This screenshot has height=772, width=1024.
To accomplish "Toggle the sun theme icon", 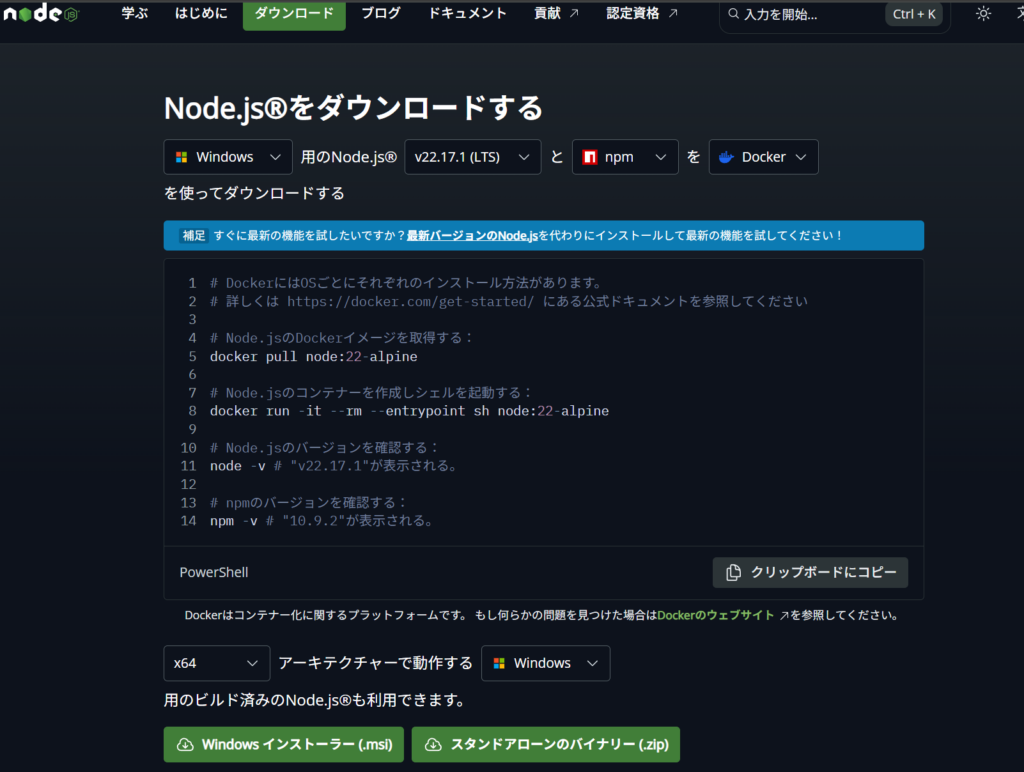I will tap(983, 14).
